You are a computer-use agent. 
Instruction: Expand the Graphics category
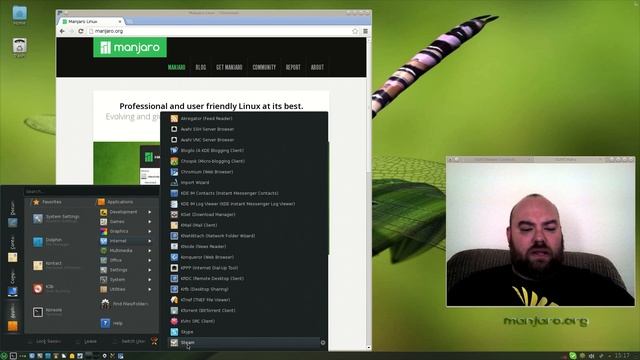[126, 231]
